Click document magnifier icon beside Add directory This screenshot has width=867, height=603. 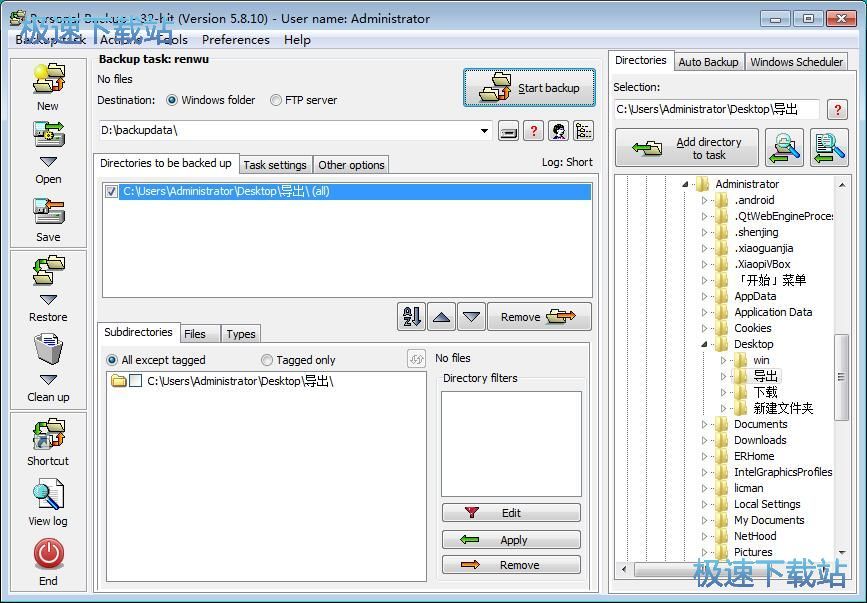pyautogui.click(x=829, y=148)
